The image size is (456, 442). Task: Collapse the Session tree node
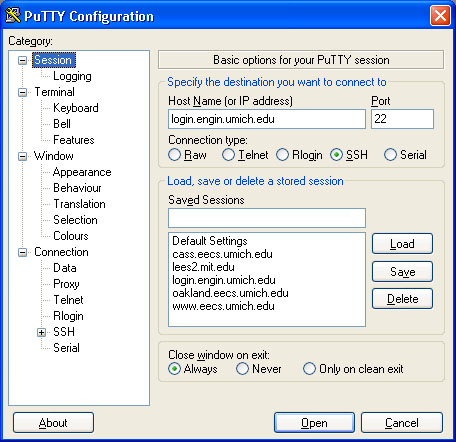pyautogui.click(x=22, y=60)
